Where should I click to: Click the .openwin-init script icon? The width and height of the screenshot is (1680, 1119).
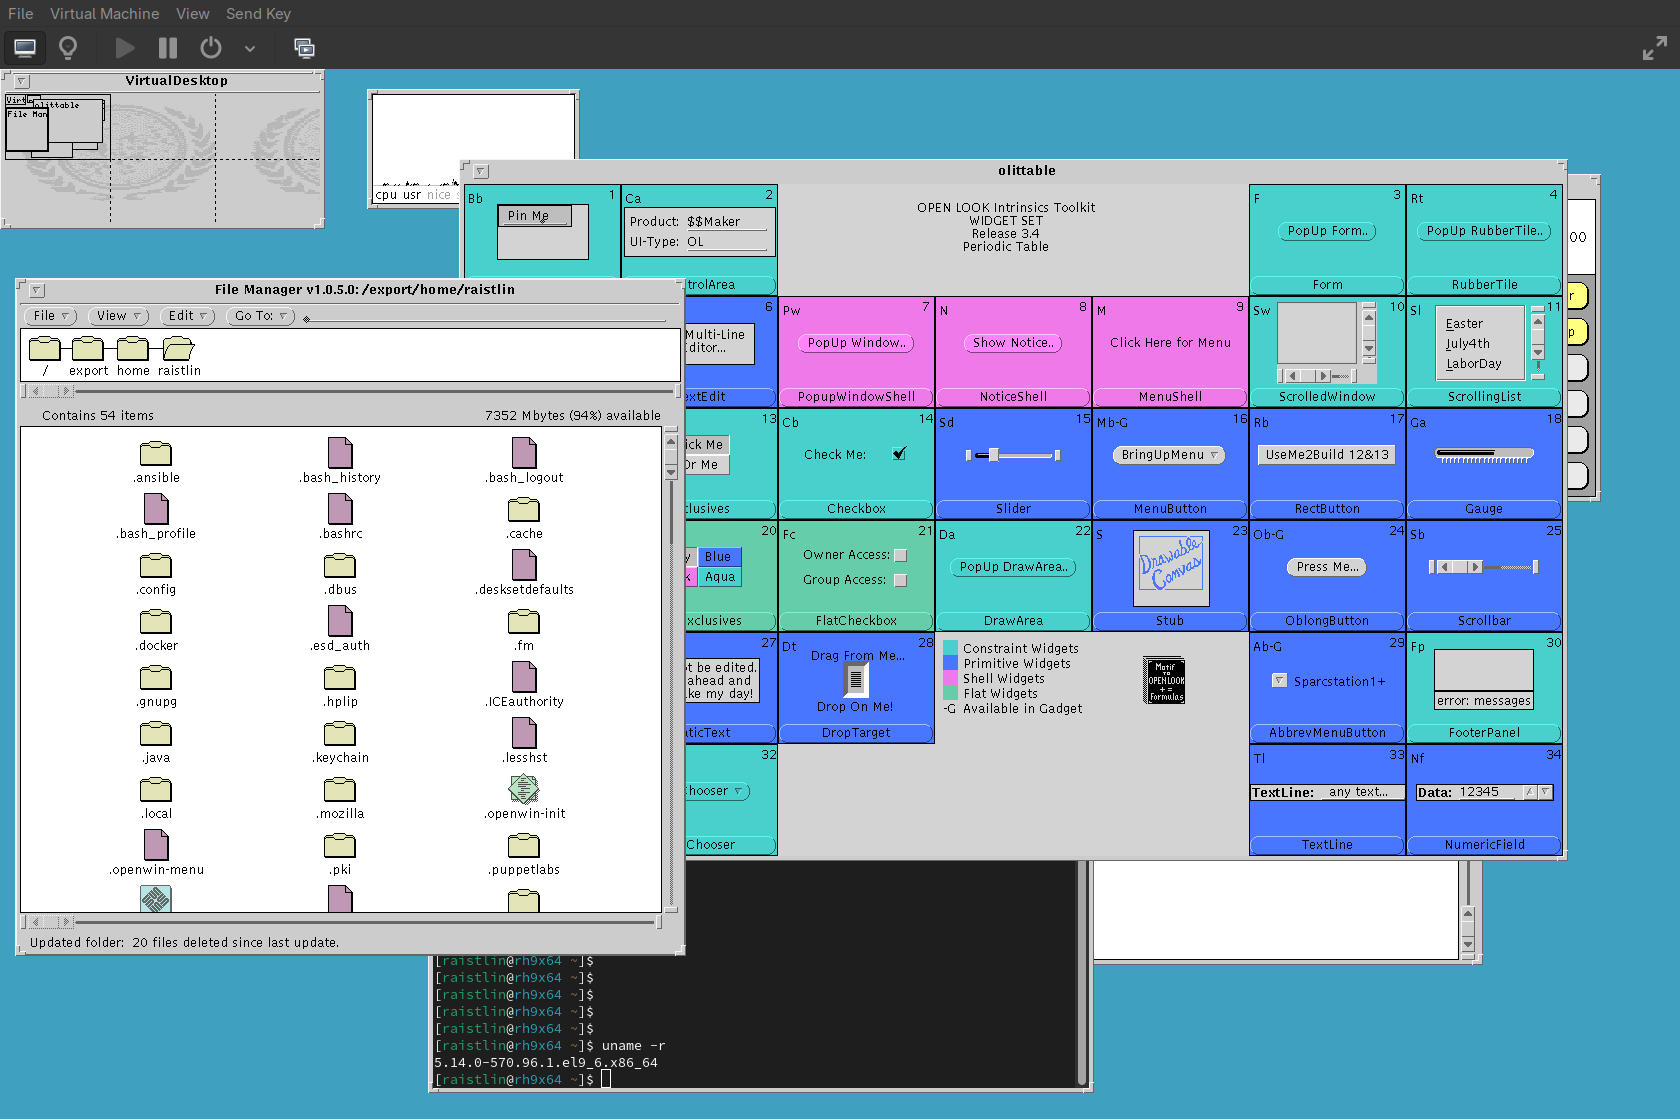coord(523,790)
